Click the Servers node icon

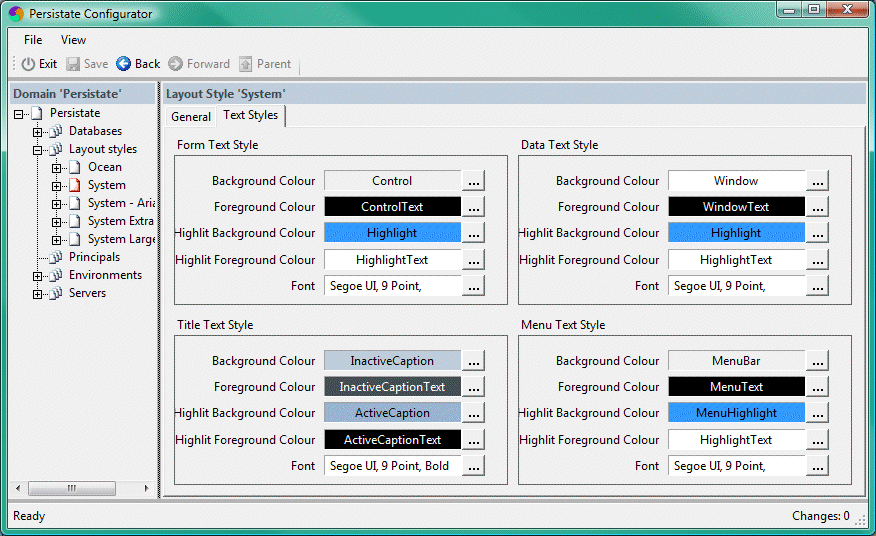55,293
